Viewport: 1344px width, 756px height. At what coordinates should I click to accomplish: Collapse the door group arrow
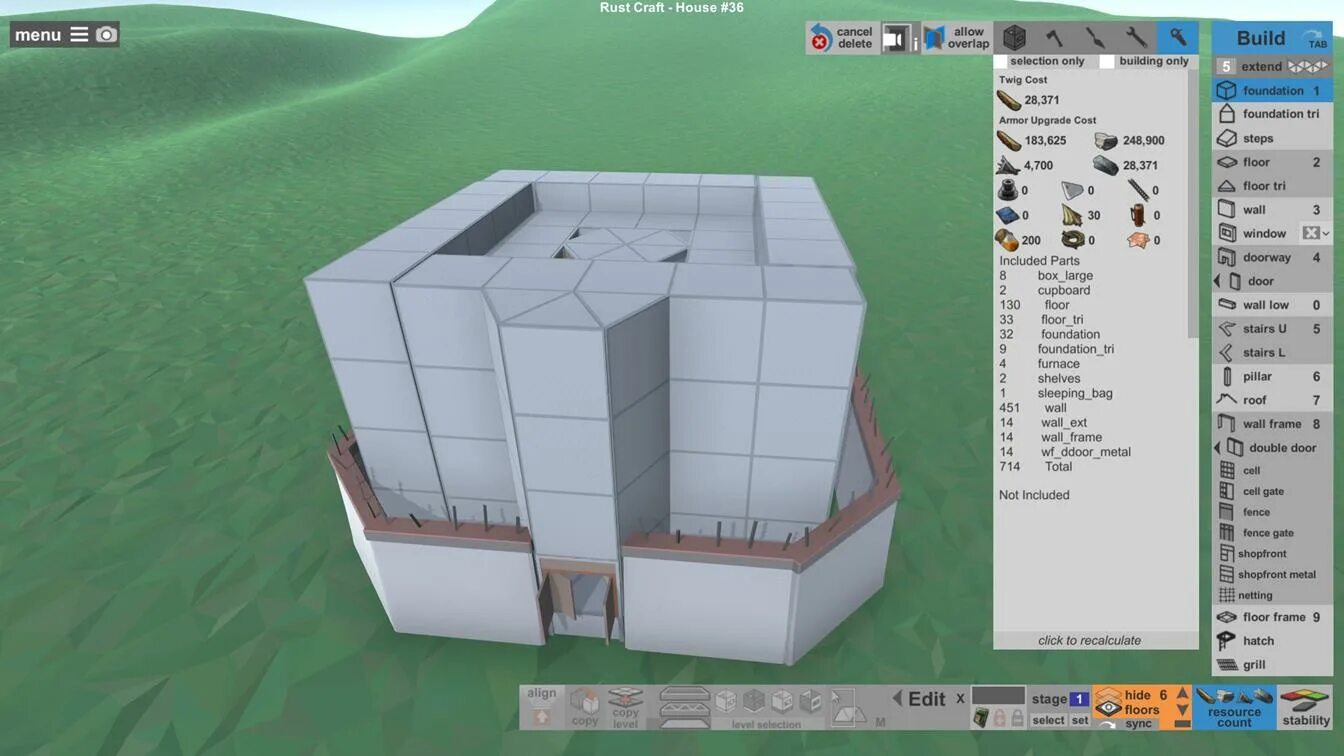click(x=1217, y=281)
